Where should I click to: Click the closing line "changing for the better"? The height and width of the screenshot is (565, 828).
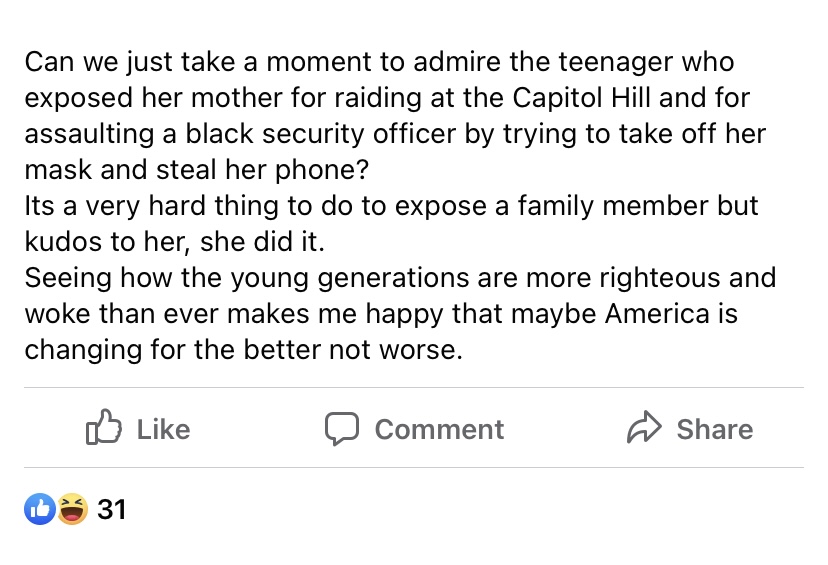243,350
